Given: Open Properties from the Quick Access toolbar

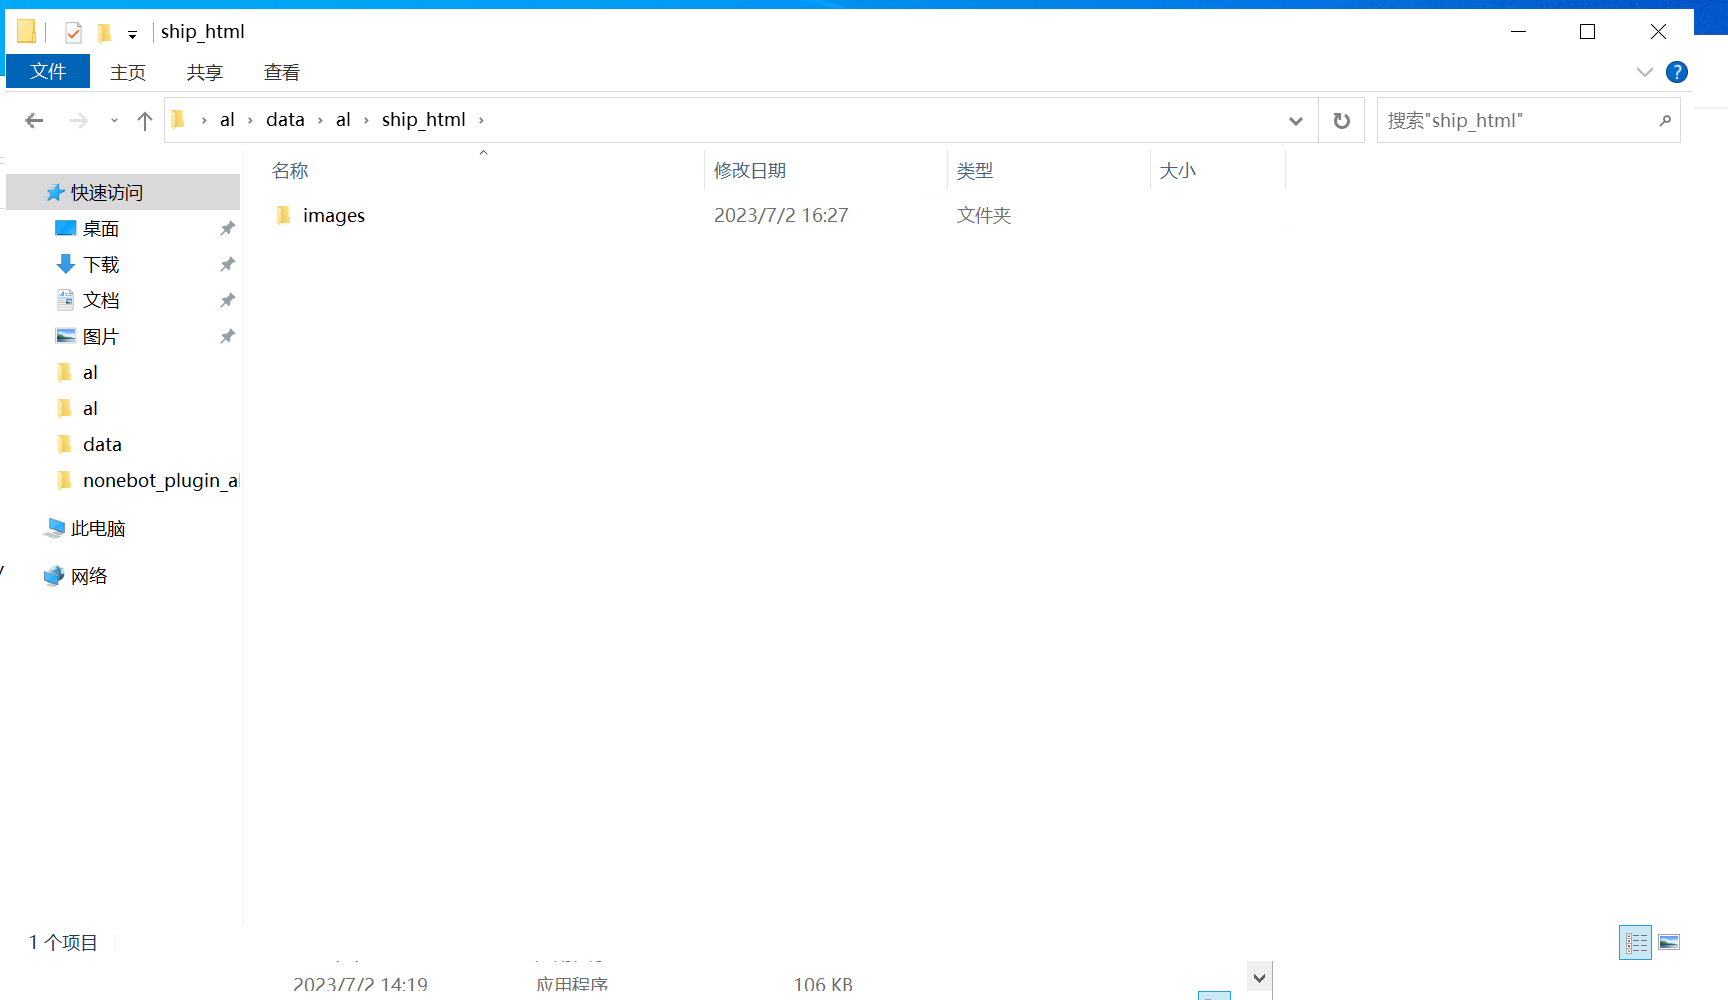Looking at the screenshot, I should click(x=73, y=31).
